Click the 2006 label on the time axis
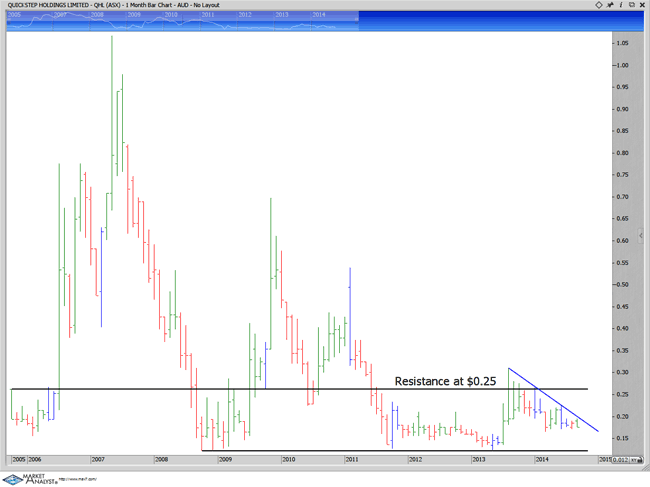 35,459
